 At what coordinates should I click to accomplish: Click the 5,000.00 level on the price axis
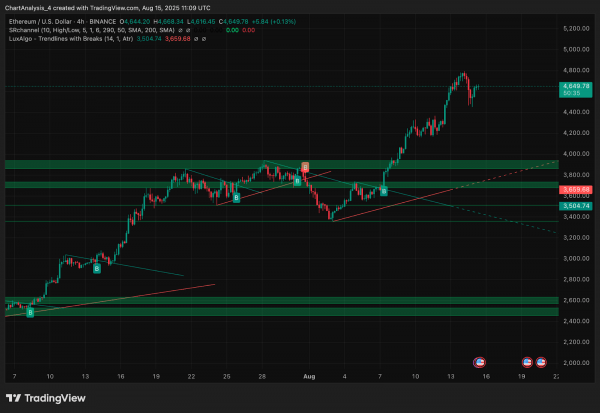(576, 49)
